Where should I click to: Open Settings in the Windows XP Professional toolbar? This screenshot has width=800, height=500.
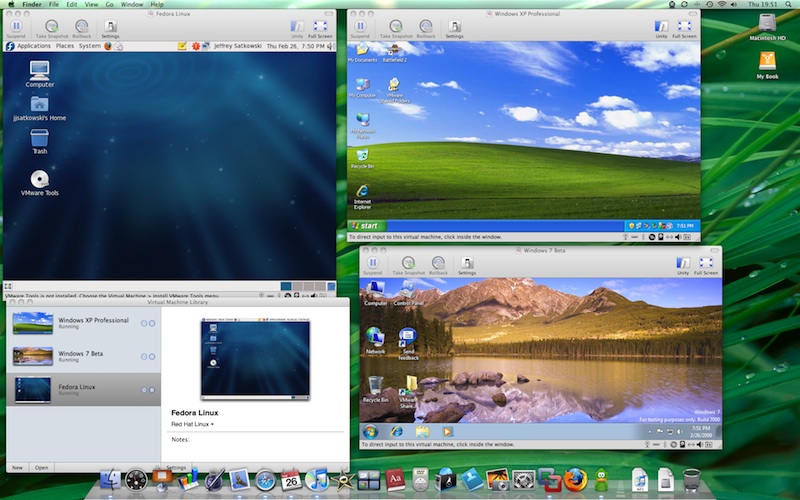point(454,29)
